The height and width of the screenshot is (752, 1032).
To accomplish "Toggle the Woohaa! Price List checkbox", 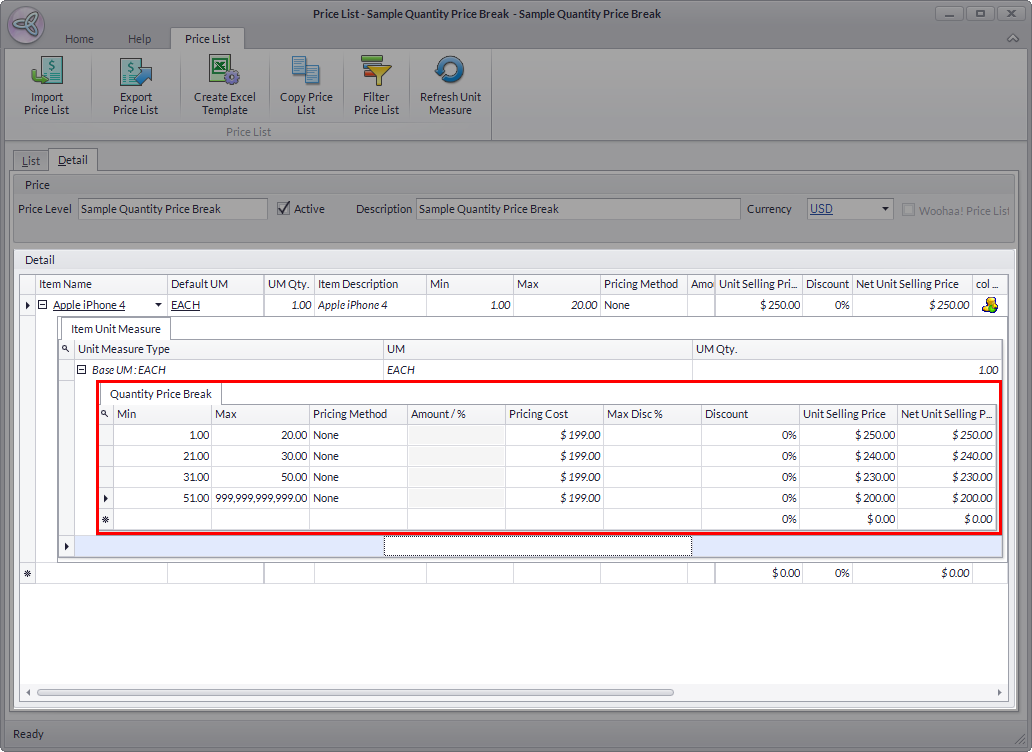I will pos(909,210).
